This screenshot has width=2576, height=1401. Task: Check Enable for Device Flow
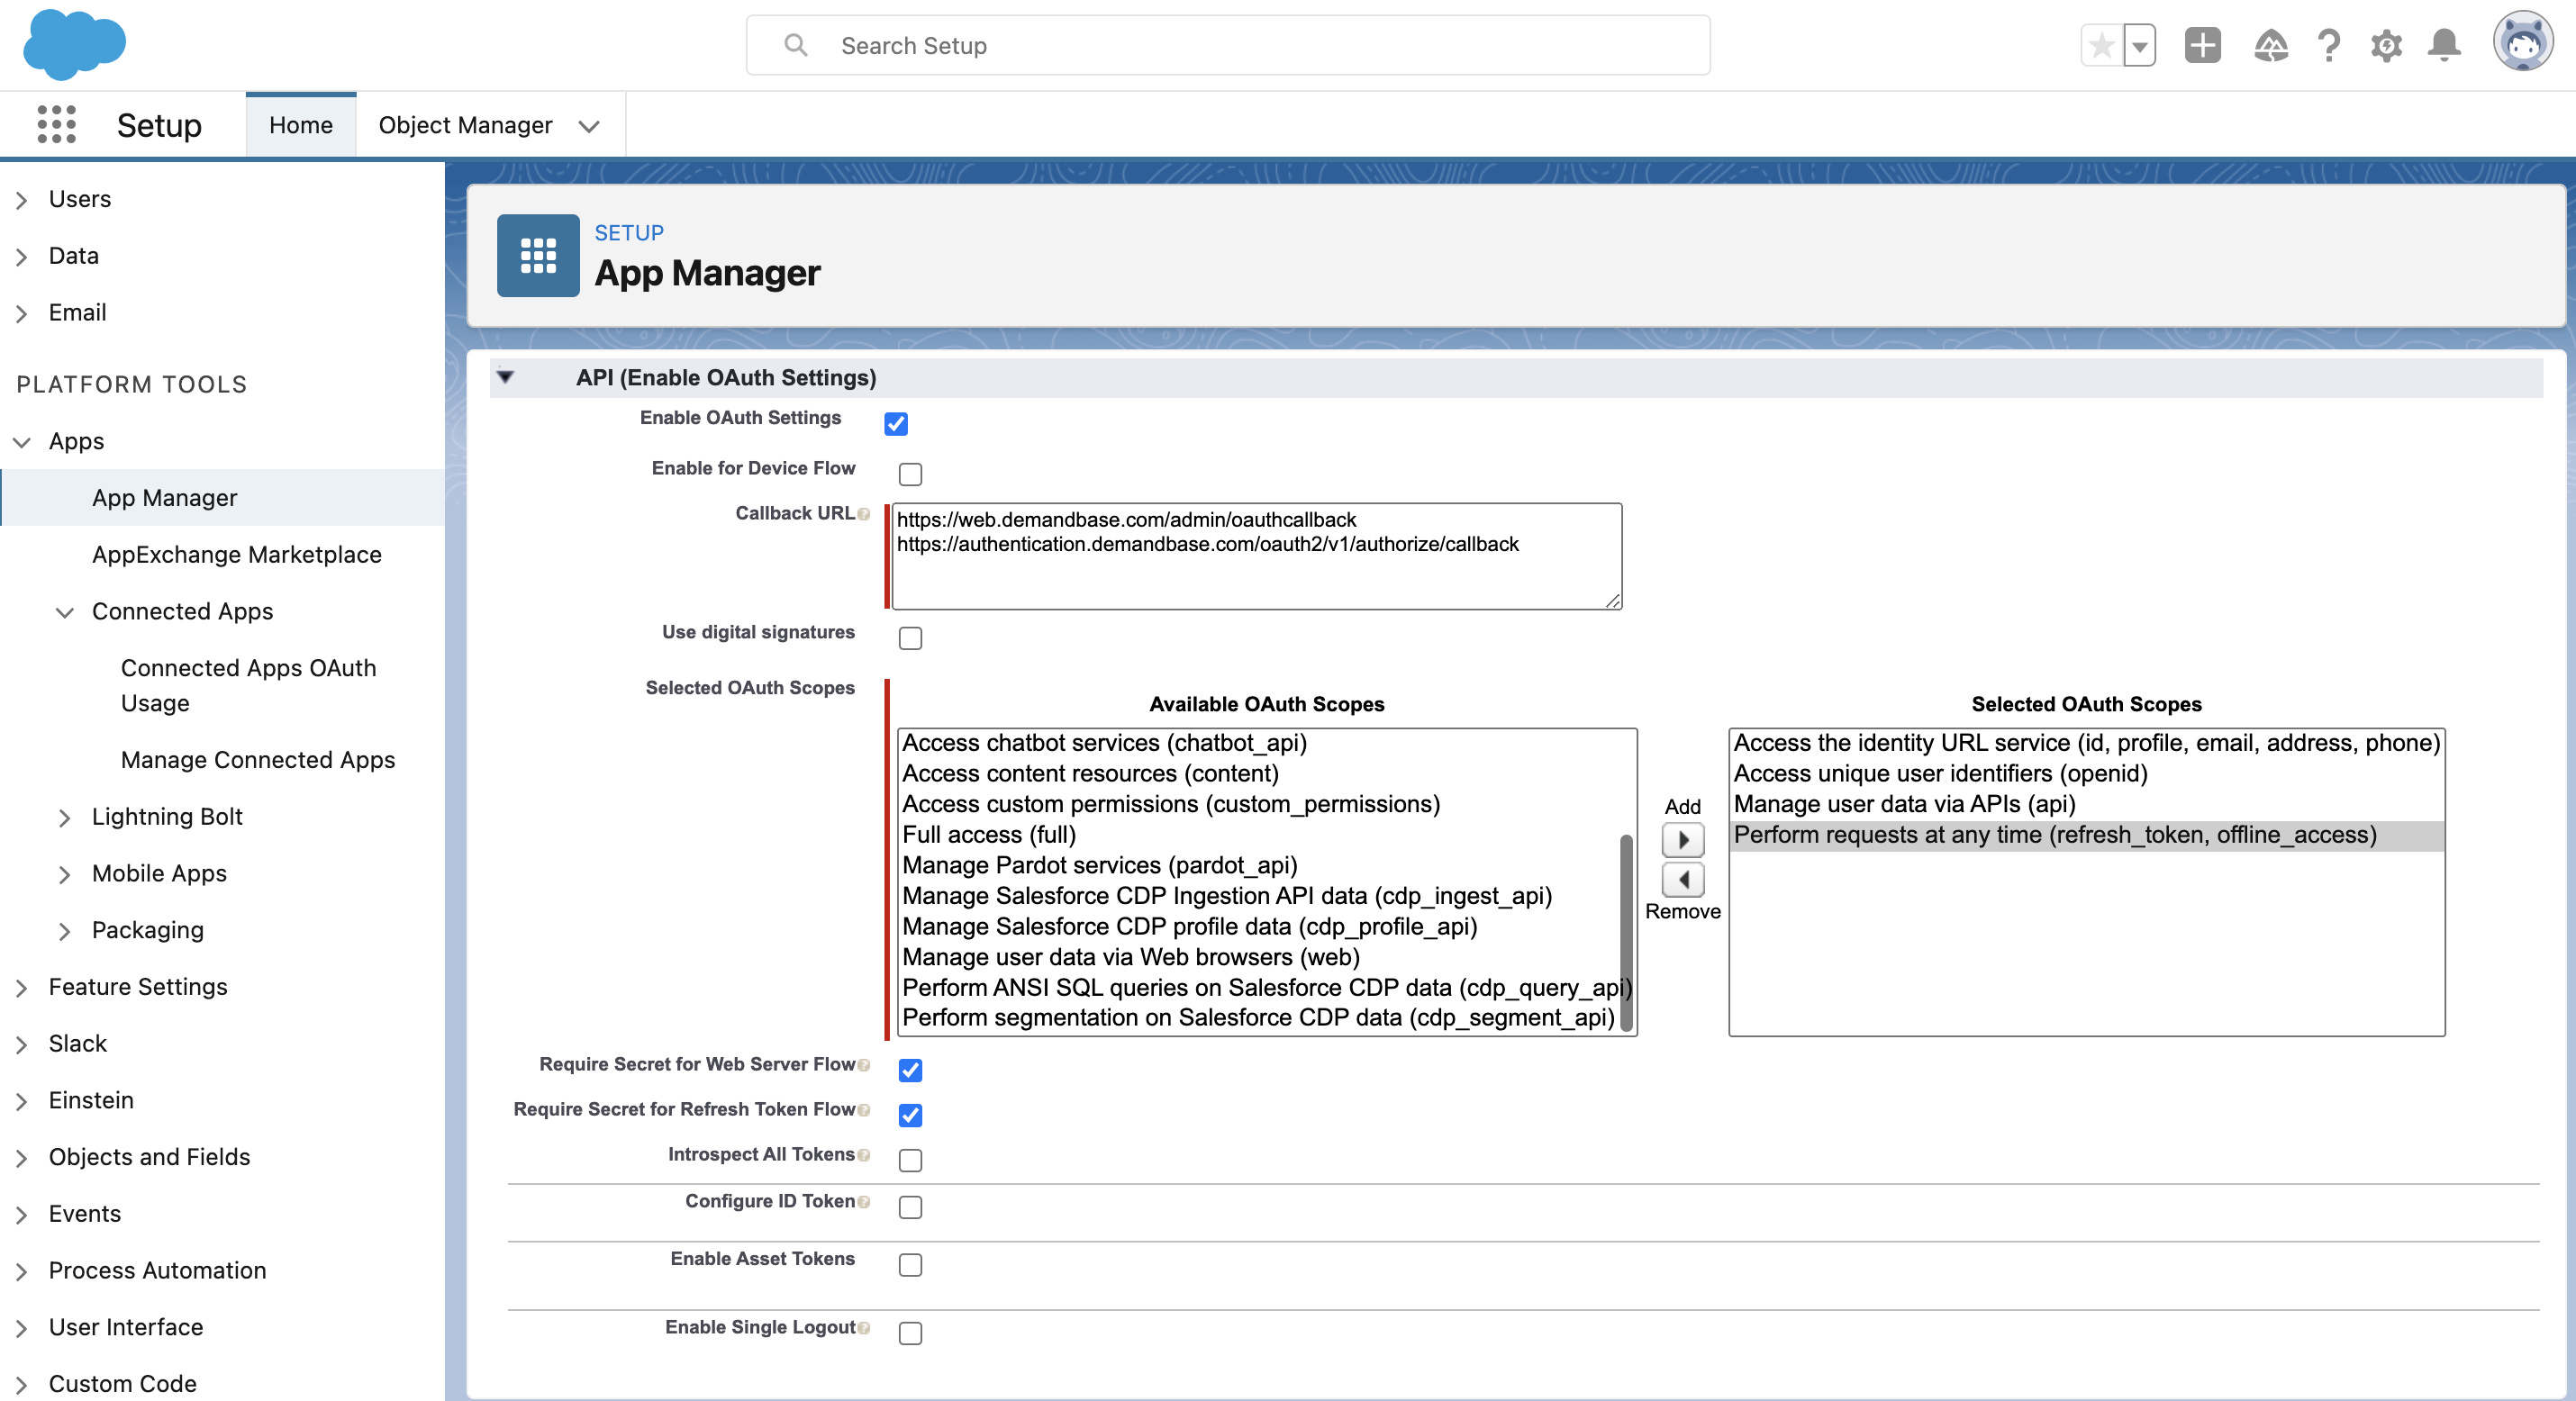(x=910, y=474)
